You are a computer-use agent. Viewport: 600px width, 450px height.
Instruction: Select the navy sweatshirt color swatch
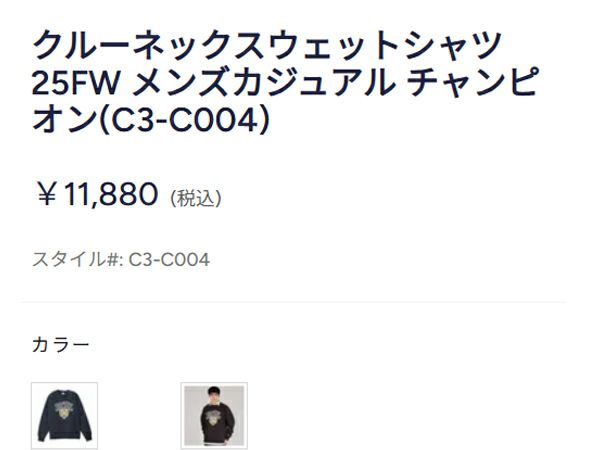[x=64, y=416]
